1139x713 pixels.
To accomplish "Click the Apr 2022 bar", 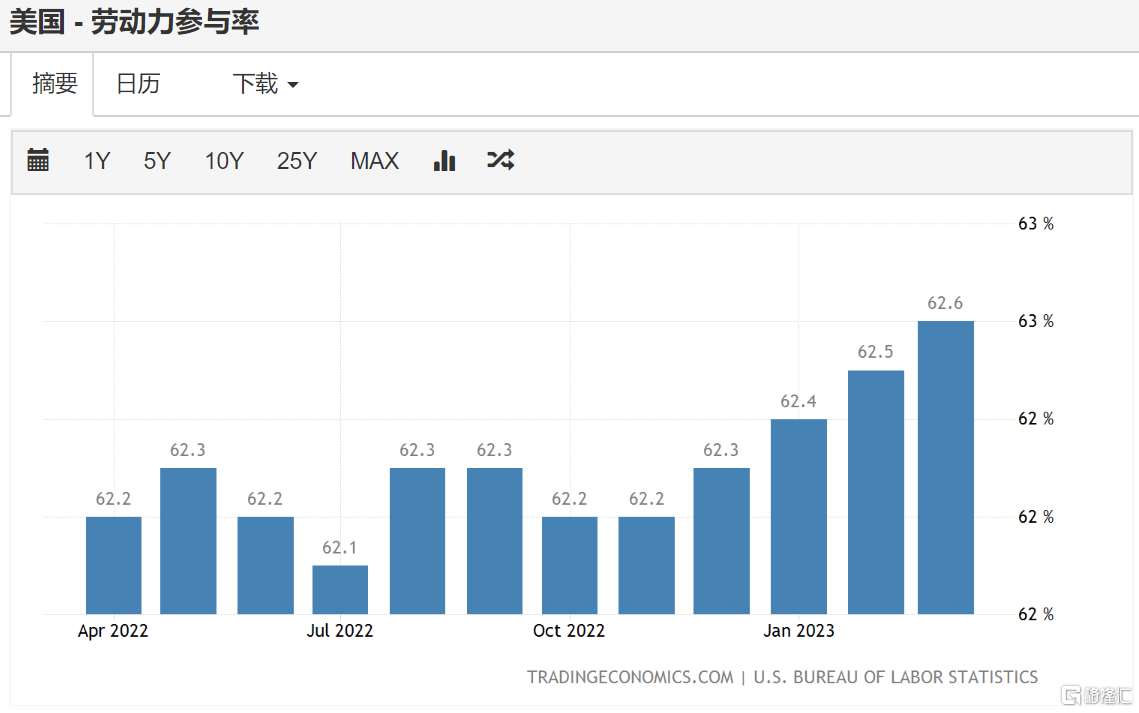I will click(x=113, y=565).
